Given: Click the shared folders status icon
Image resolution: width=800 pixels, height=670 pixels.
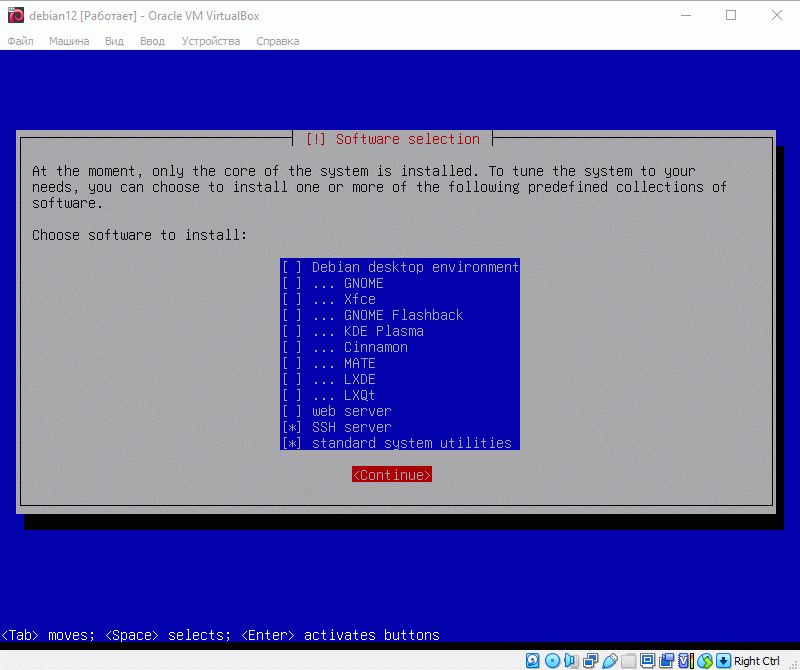Looking at the screenshot, I should click(629, 661).
